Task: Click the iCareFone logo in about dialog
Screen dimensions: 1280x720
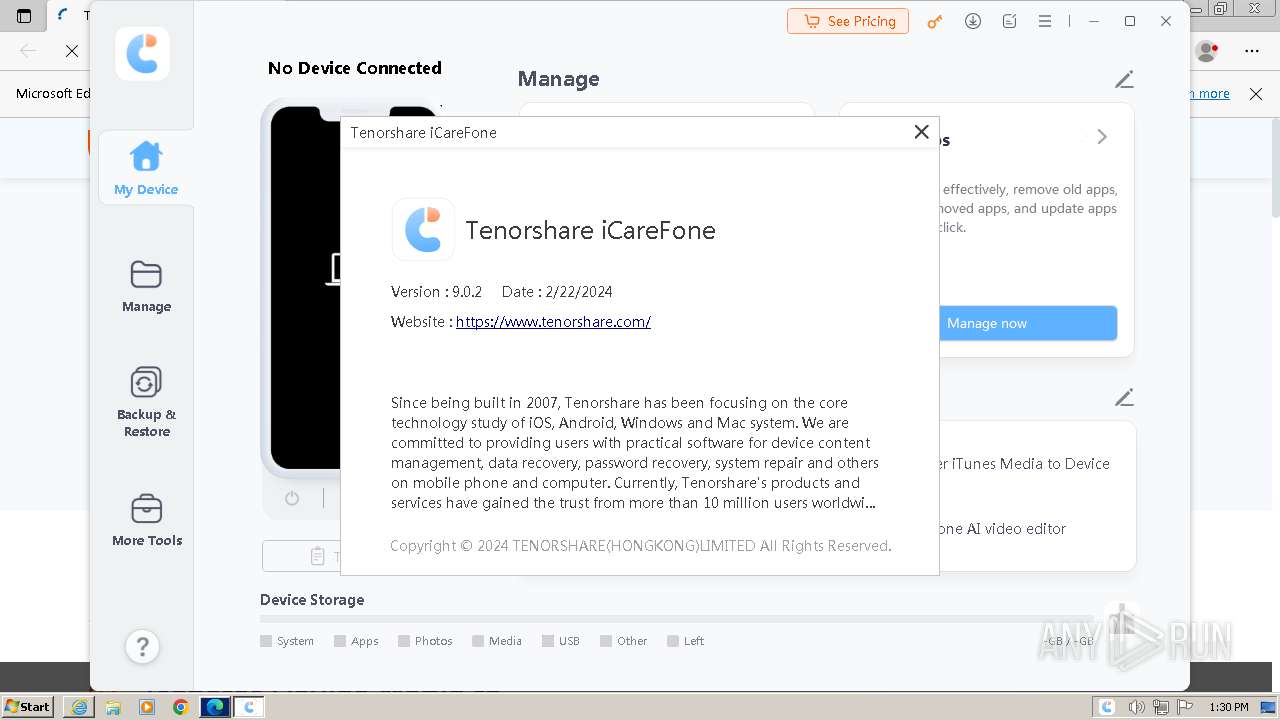Action: point(423,230)
